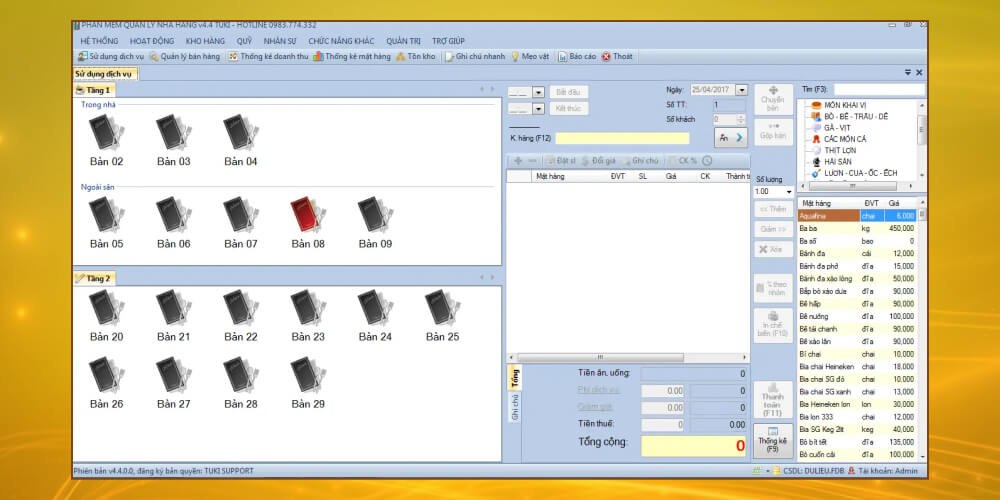Click the Gộp bàn merge tables button
The image size is (1000, 500).
click(772, 131)
